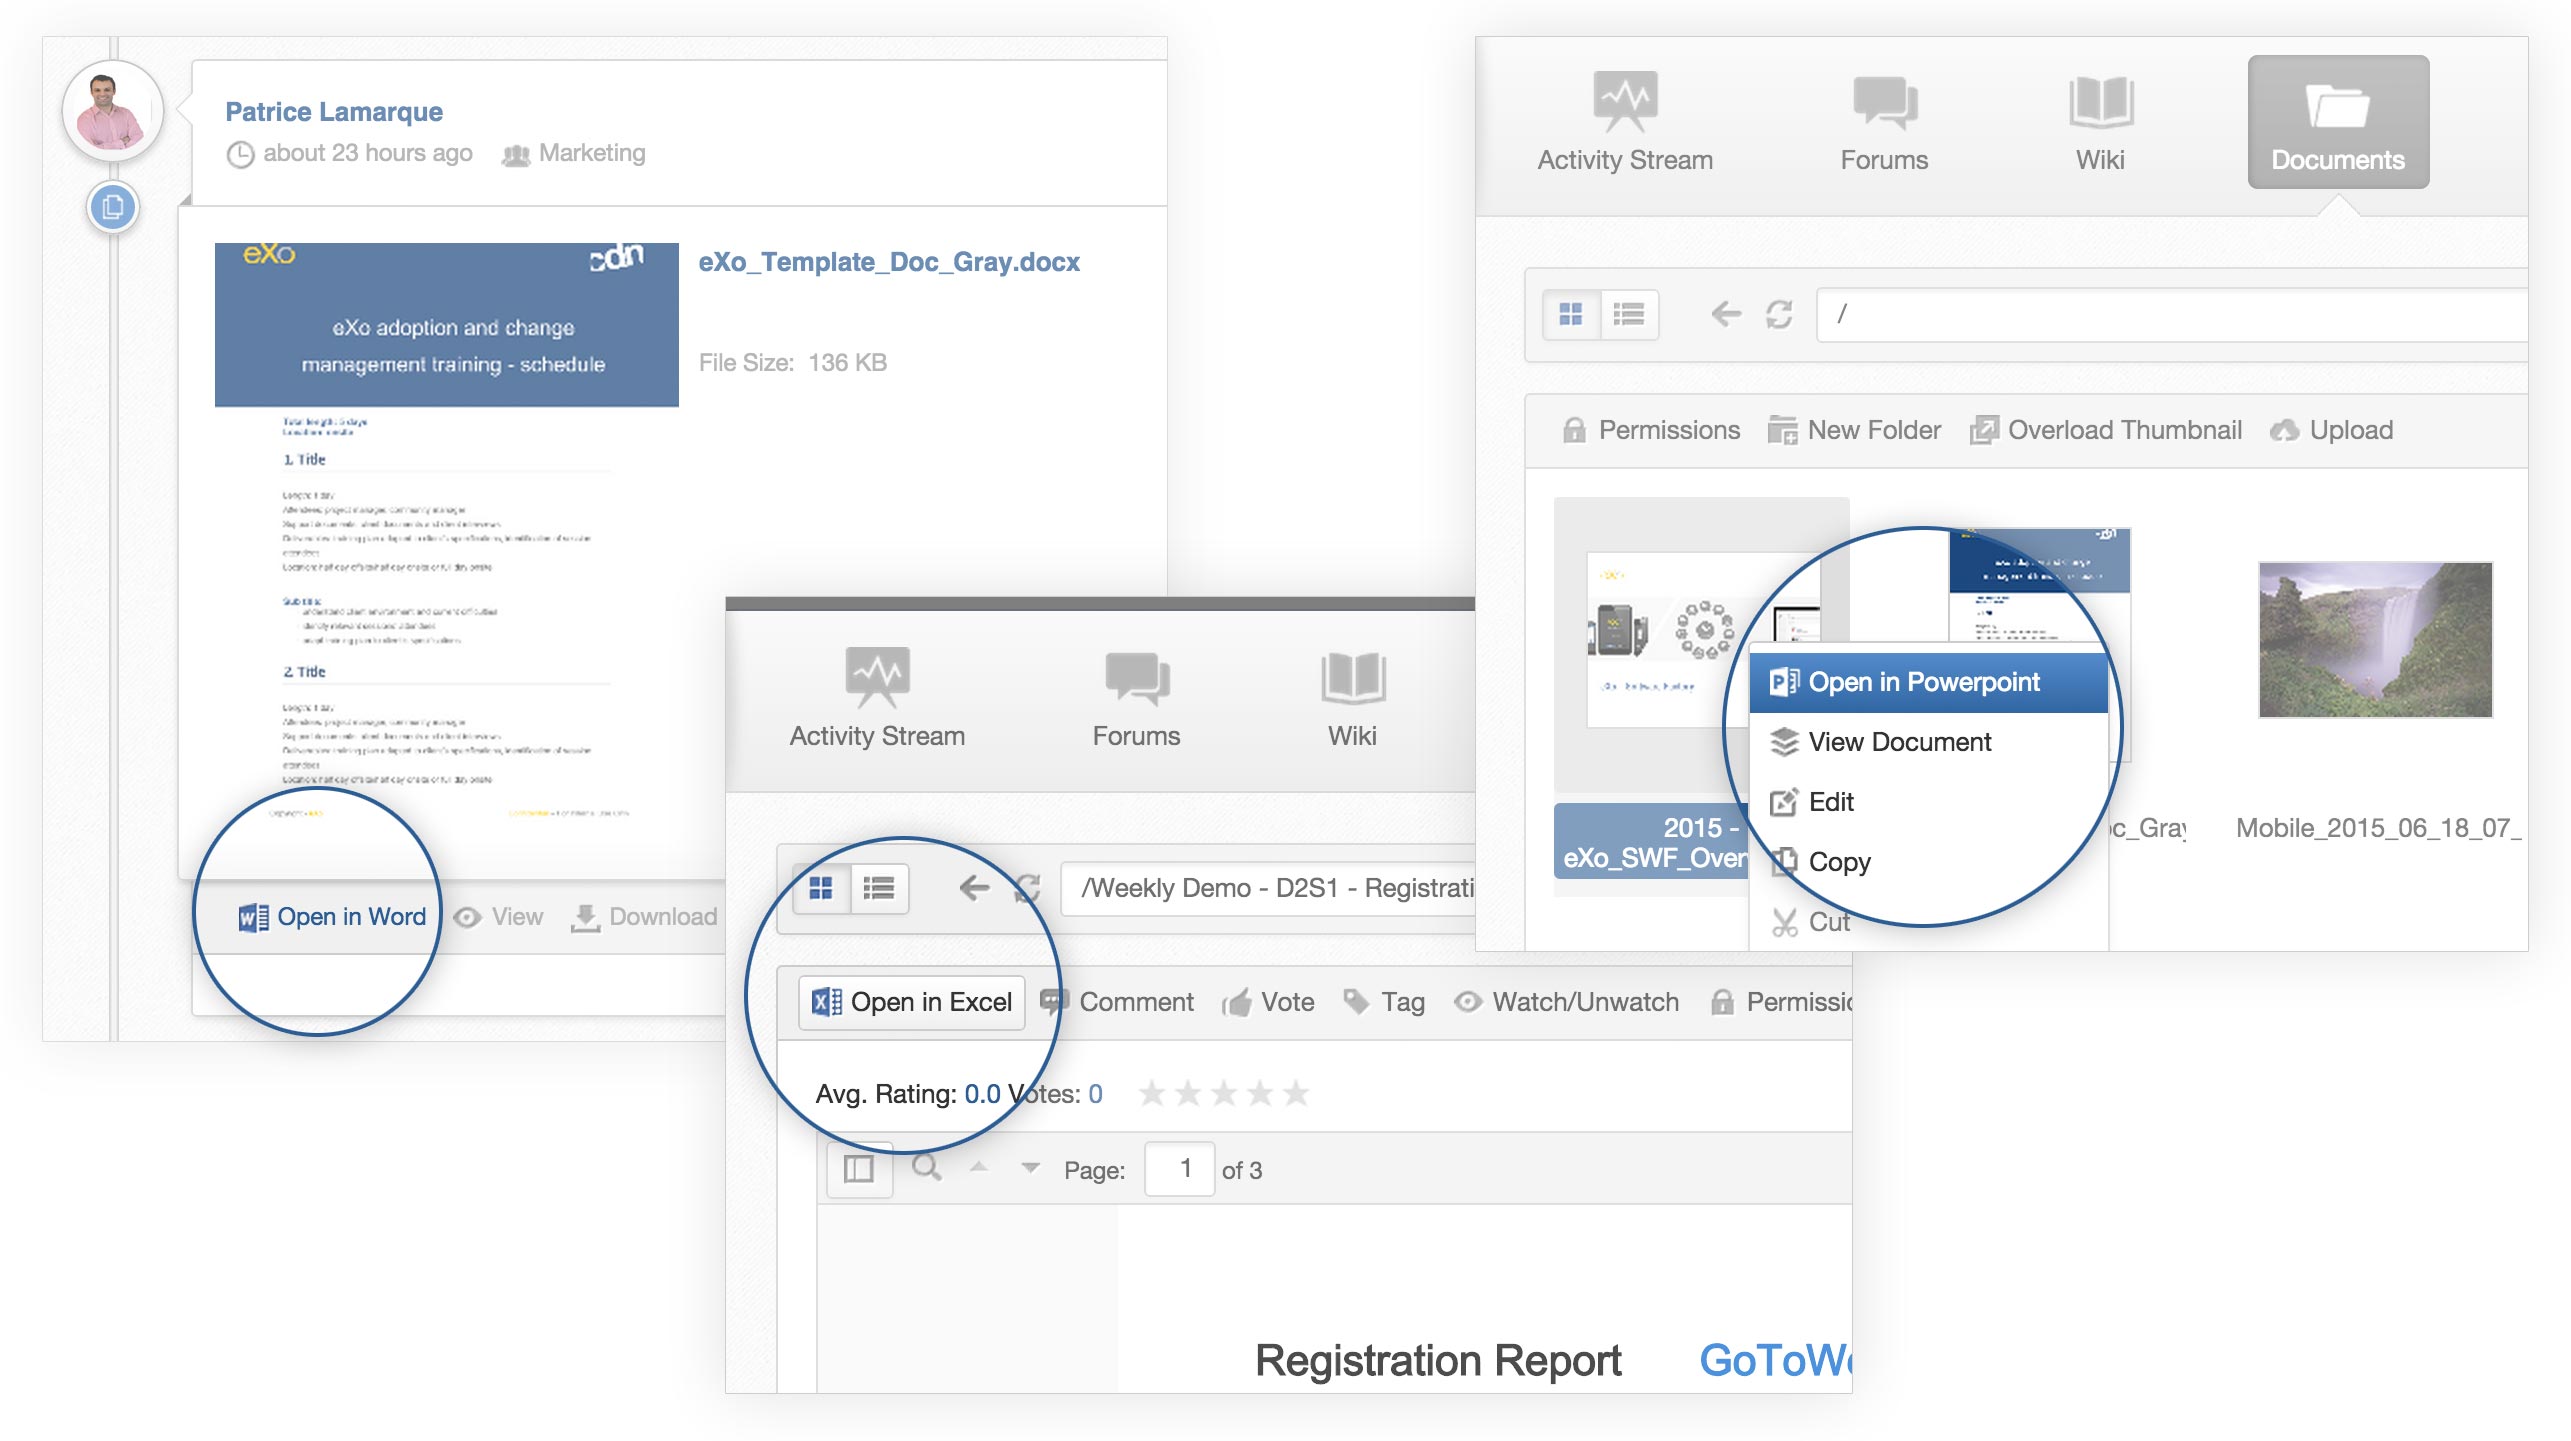
Task: Go to next page arrow
Action: 1030,1167
